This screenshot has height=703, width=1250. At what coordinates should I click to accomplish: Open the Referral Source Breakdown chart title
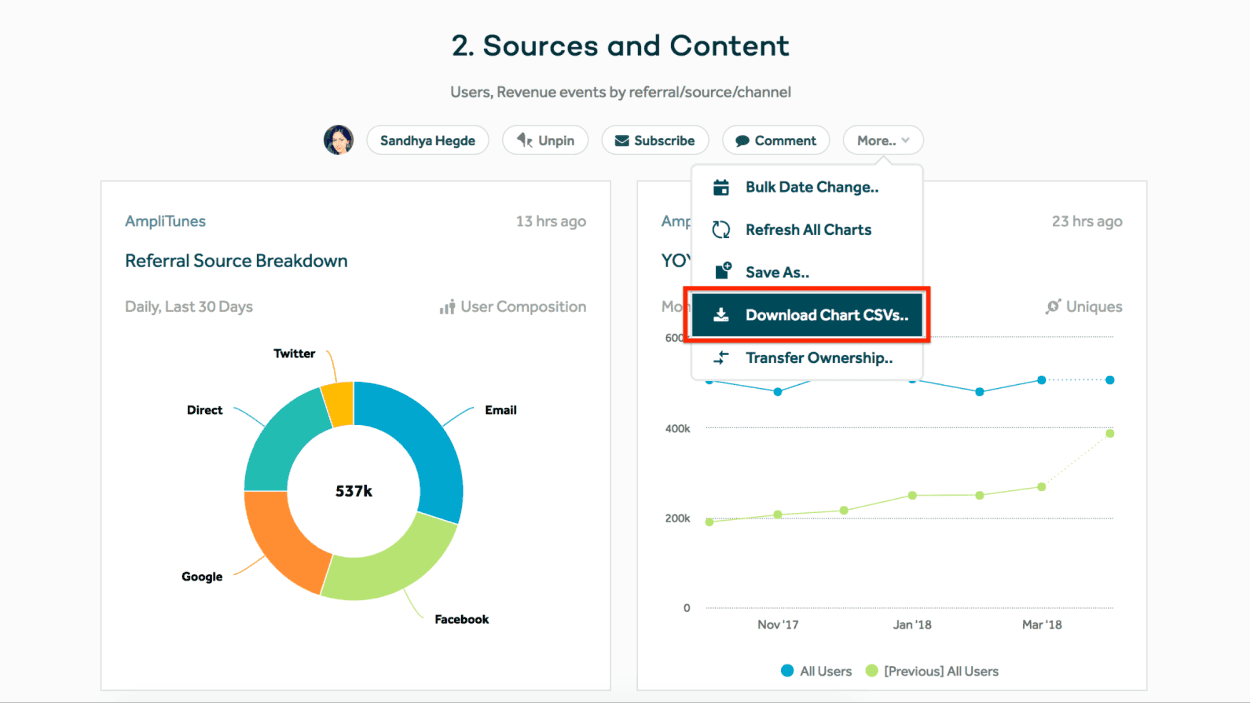(x=236, y=261)
